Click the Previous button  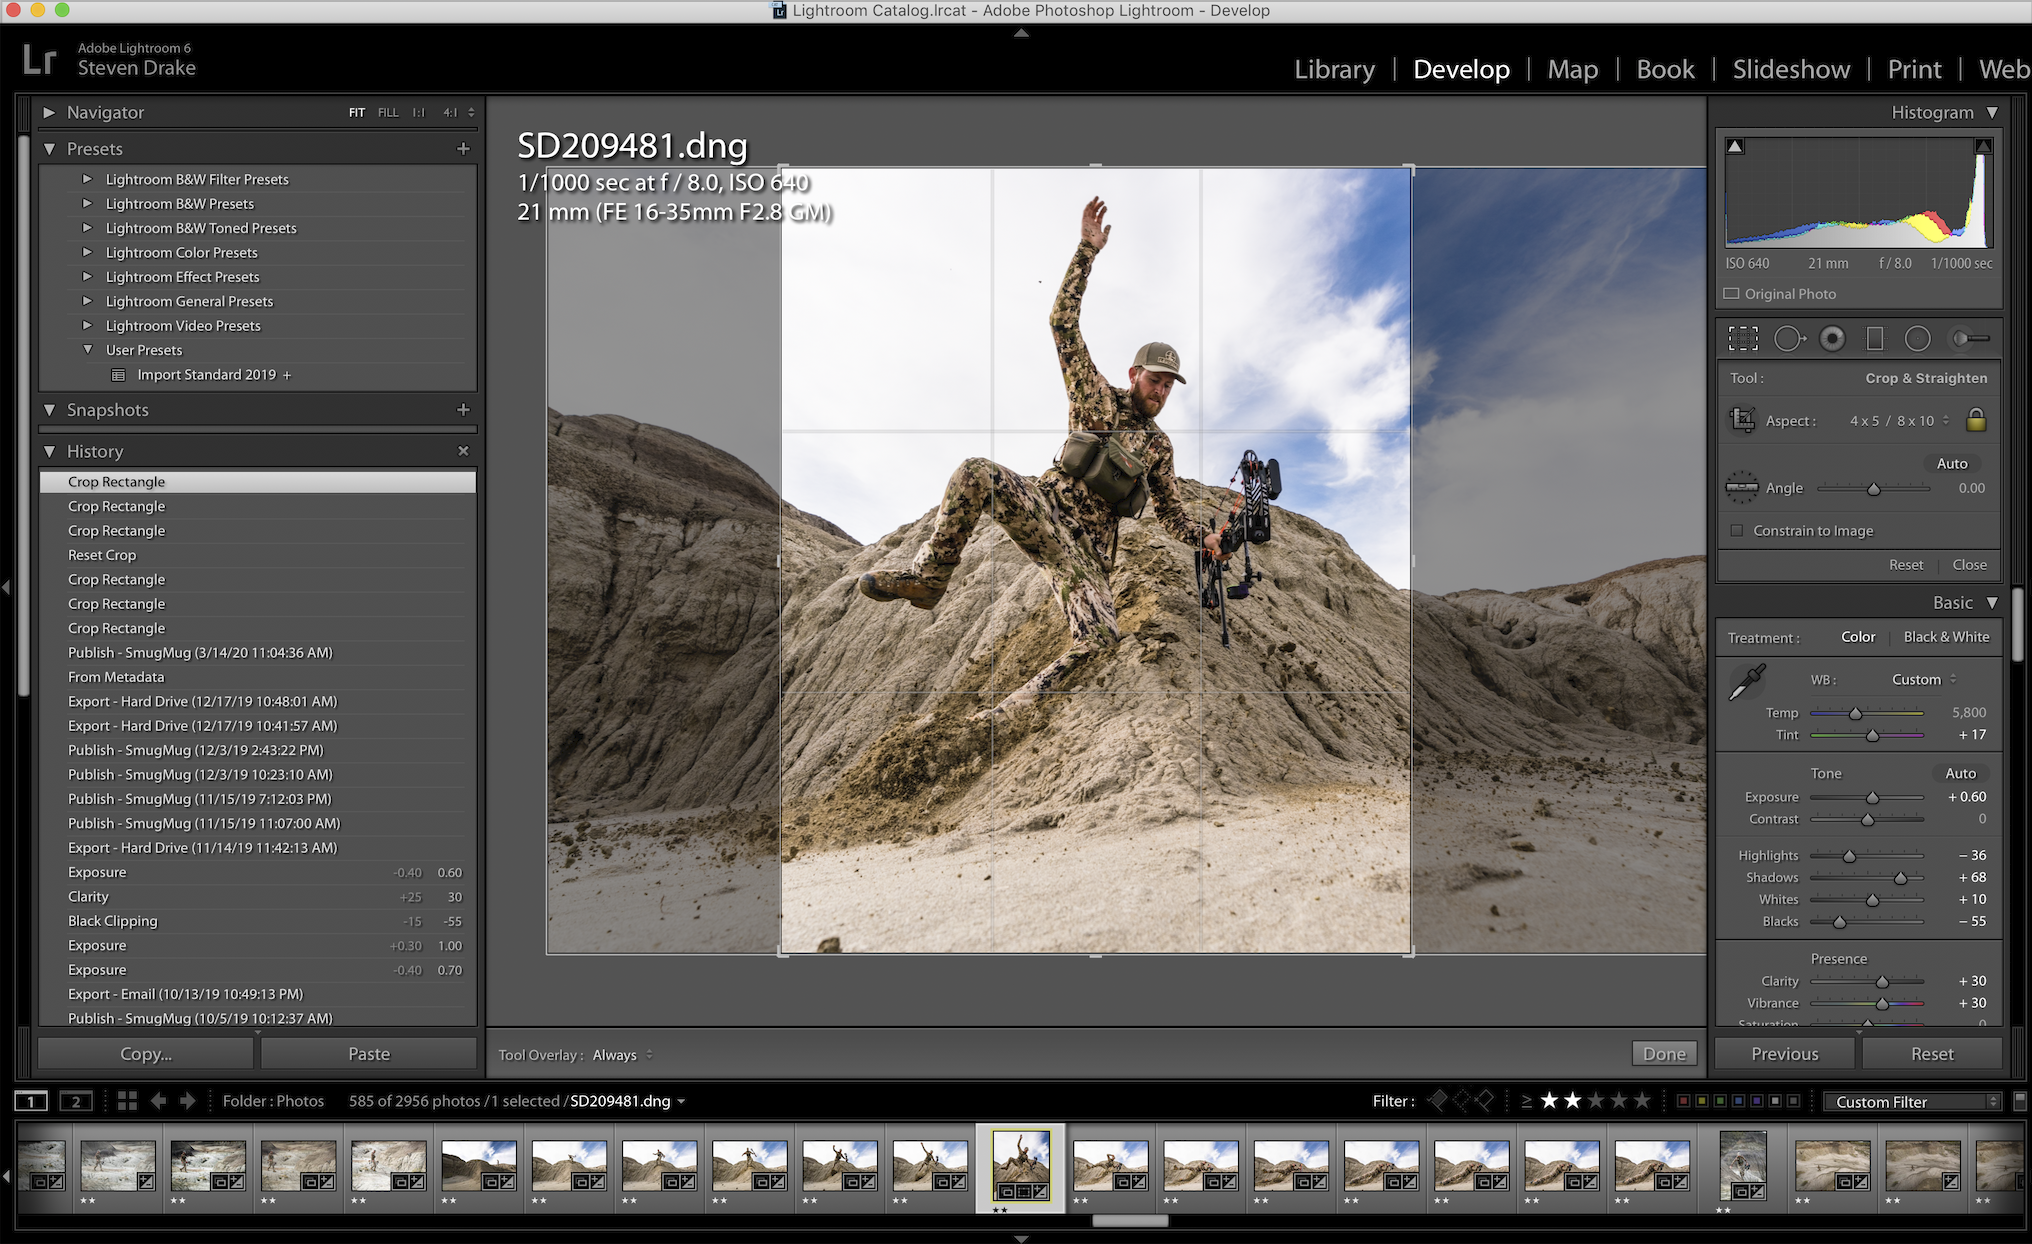tap(1785, 1054)
